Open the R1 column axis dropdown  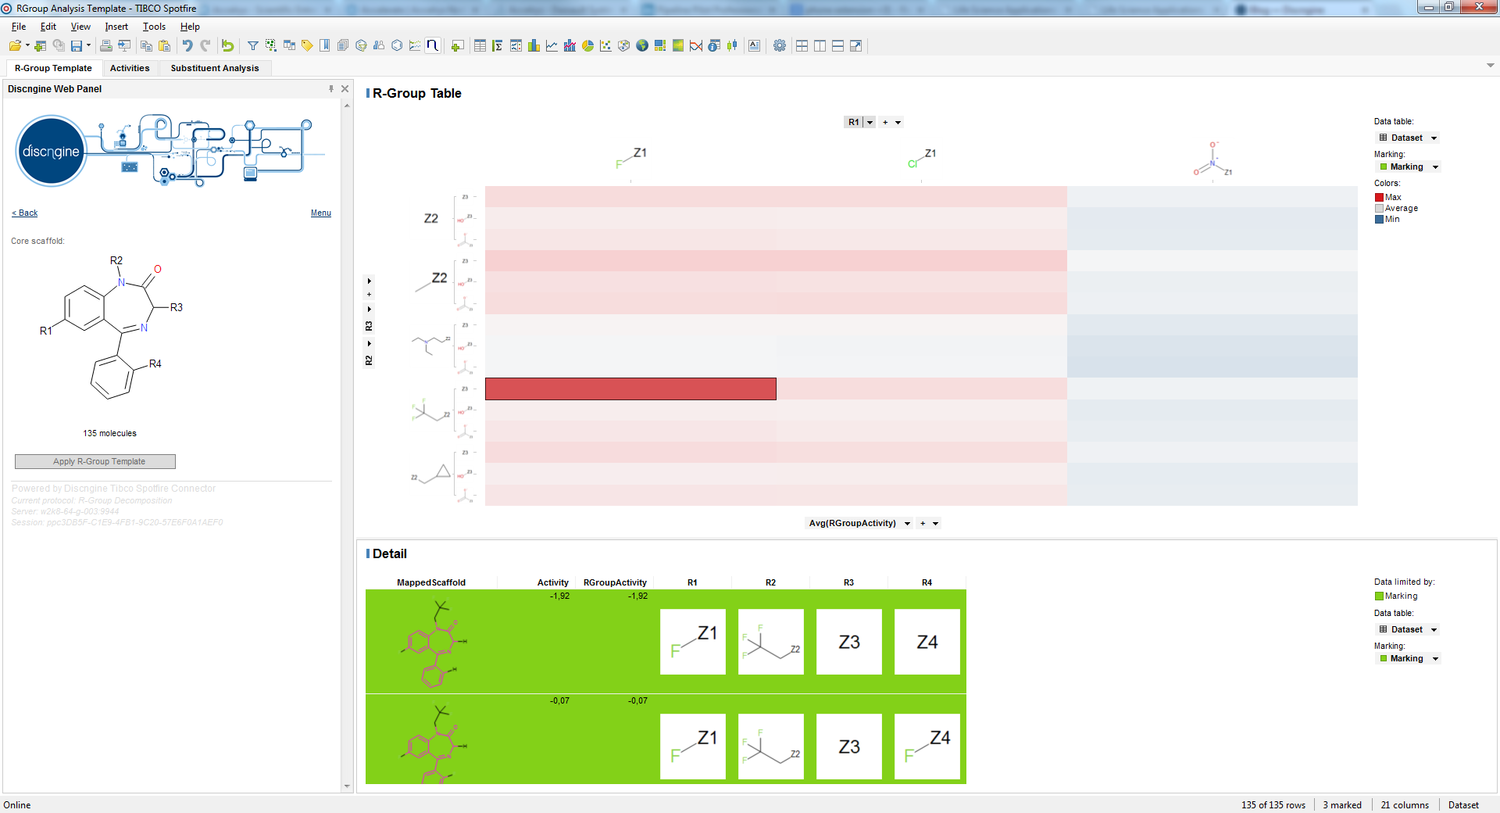(x=870, y=122)
